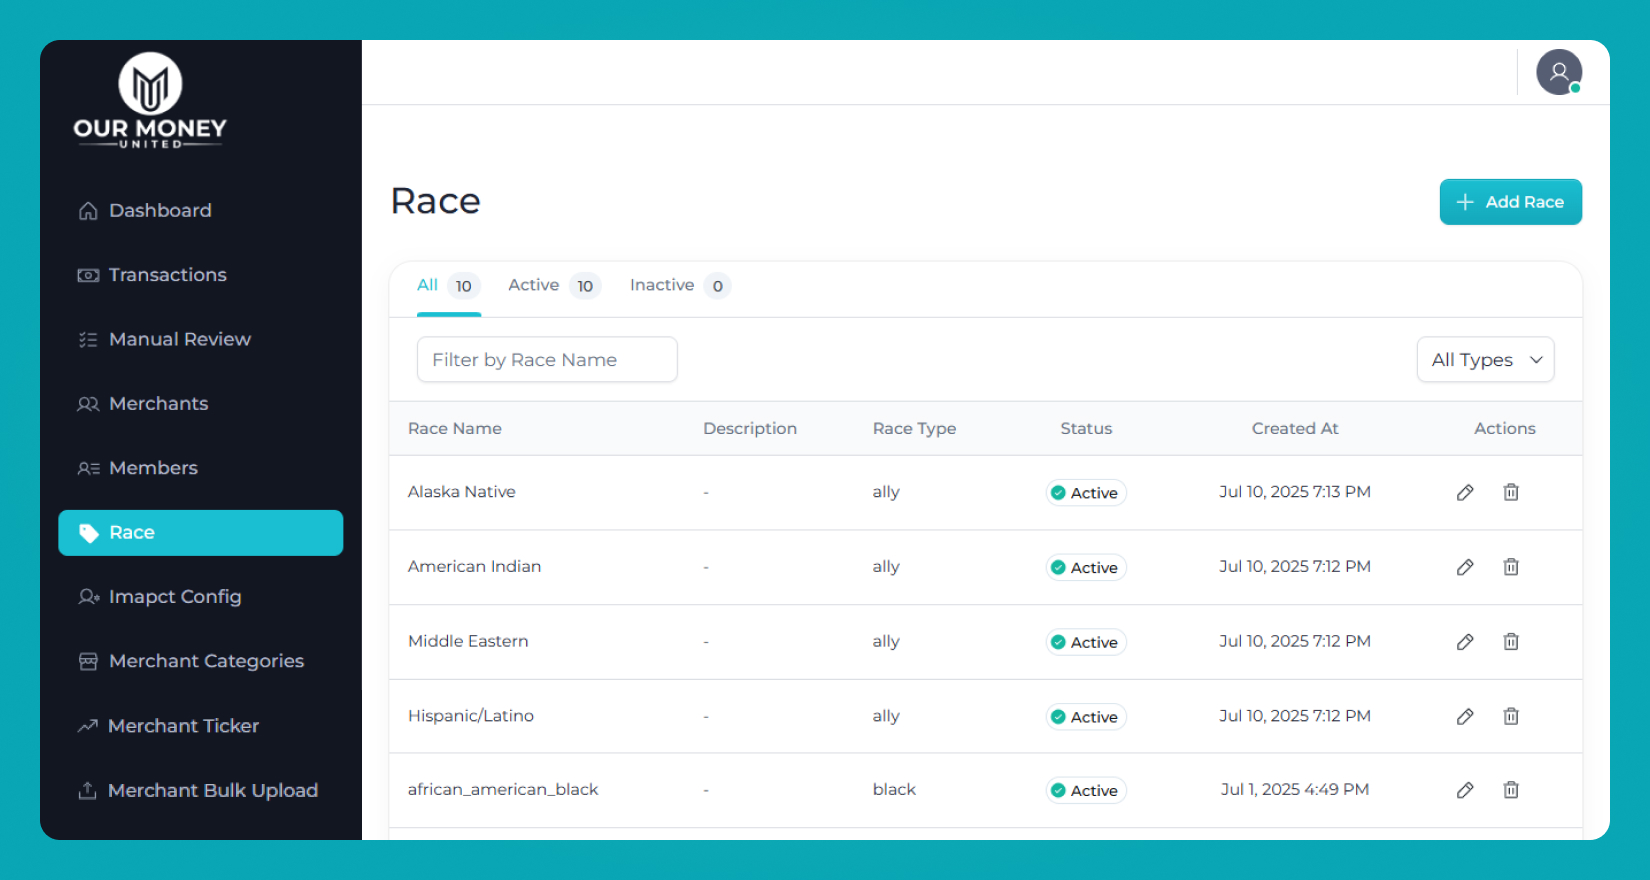This screenshot has width=1650, height=880.
Task: Navigate to Merchant Categories
Action: [206, 661]
